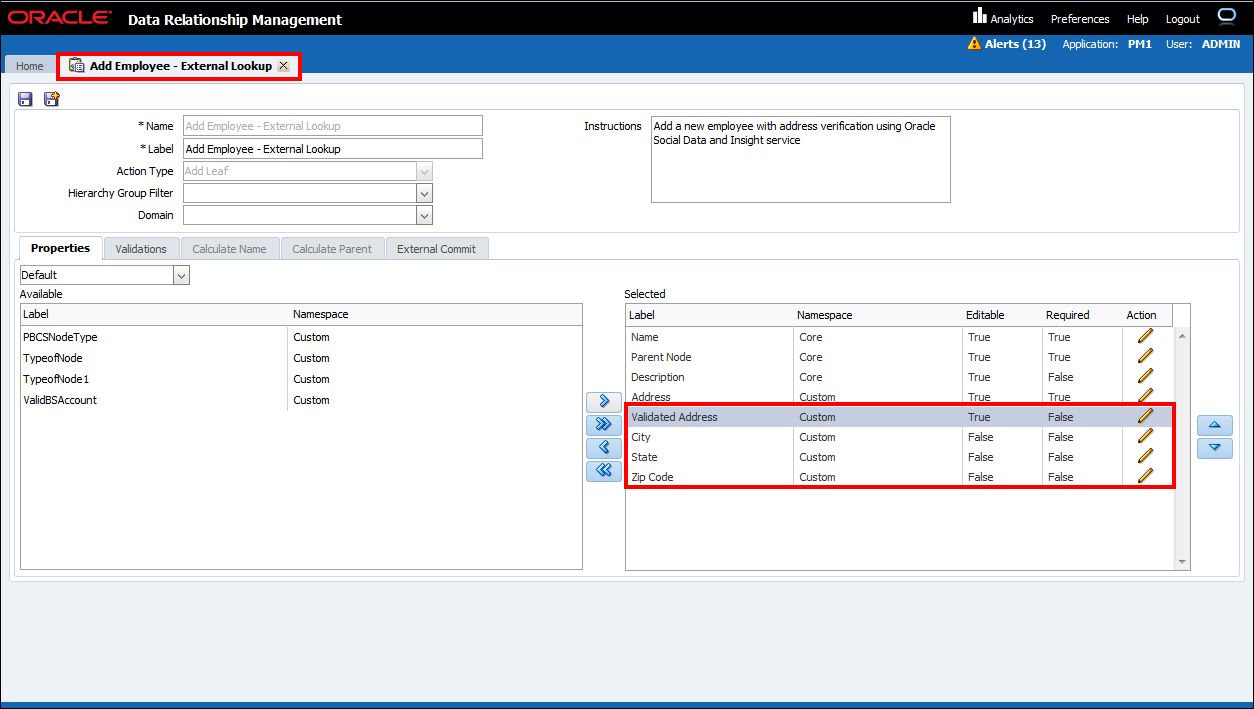
Task: Open the Alerts (13) link
Action: (1014, 44)
